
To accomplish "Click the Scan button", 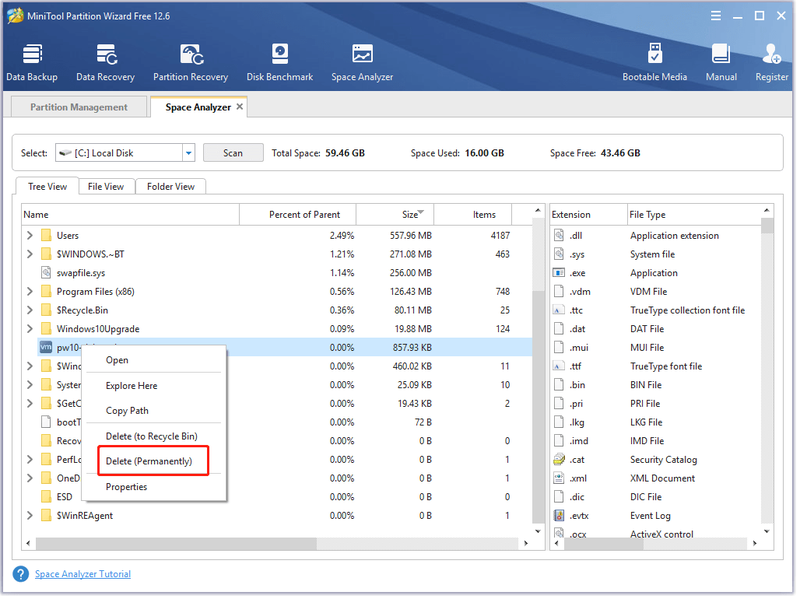I will (x=234, y=154).
